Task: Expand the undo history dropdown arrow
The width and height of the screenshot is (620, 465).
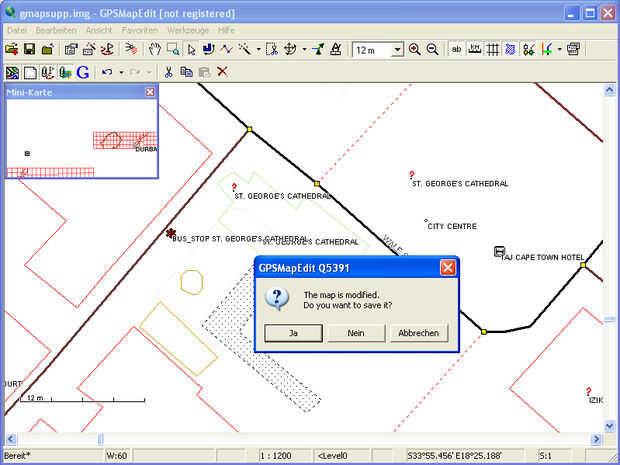Action: pyautogui.click(x=121, y=72)
